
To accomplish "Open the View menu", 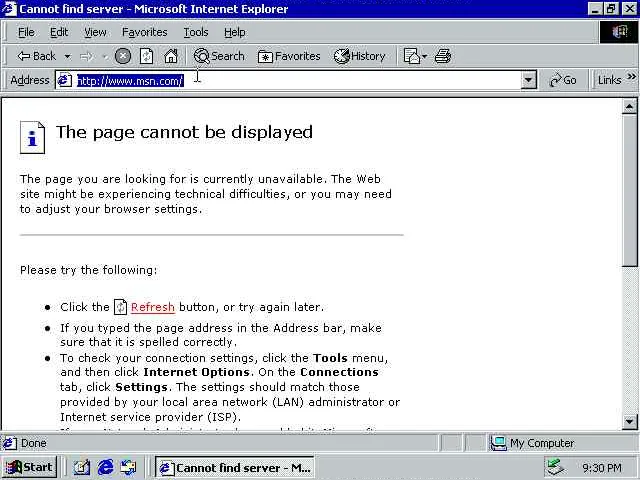I will (95, 32).
